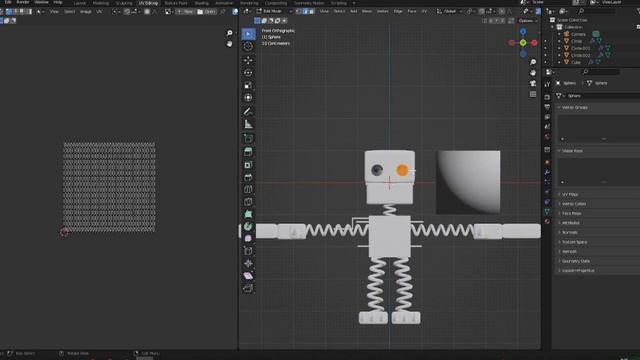Select the Add Cube tool
The width and height of the screenshot is (640, 360).
click(248, 138)
